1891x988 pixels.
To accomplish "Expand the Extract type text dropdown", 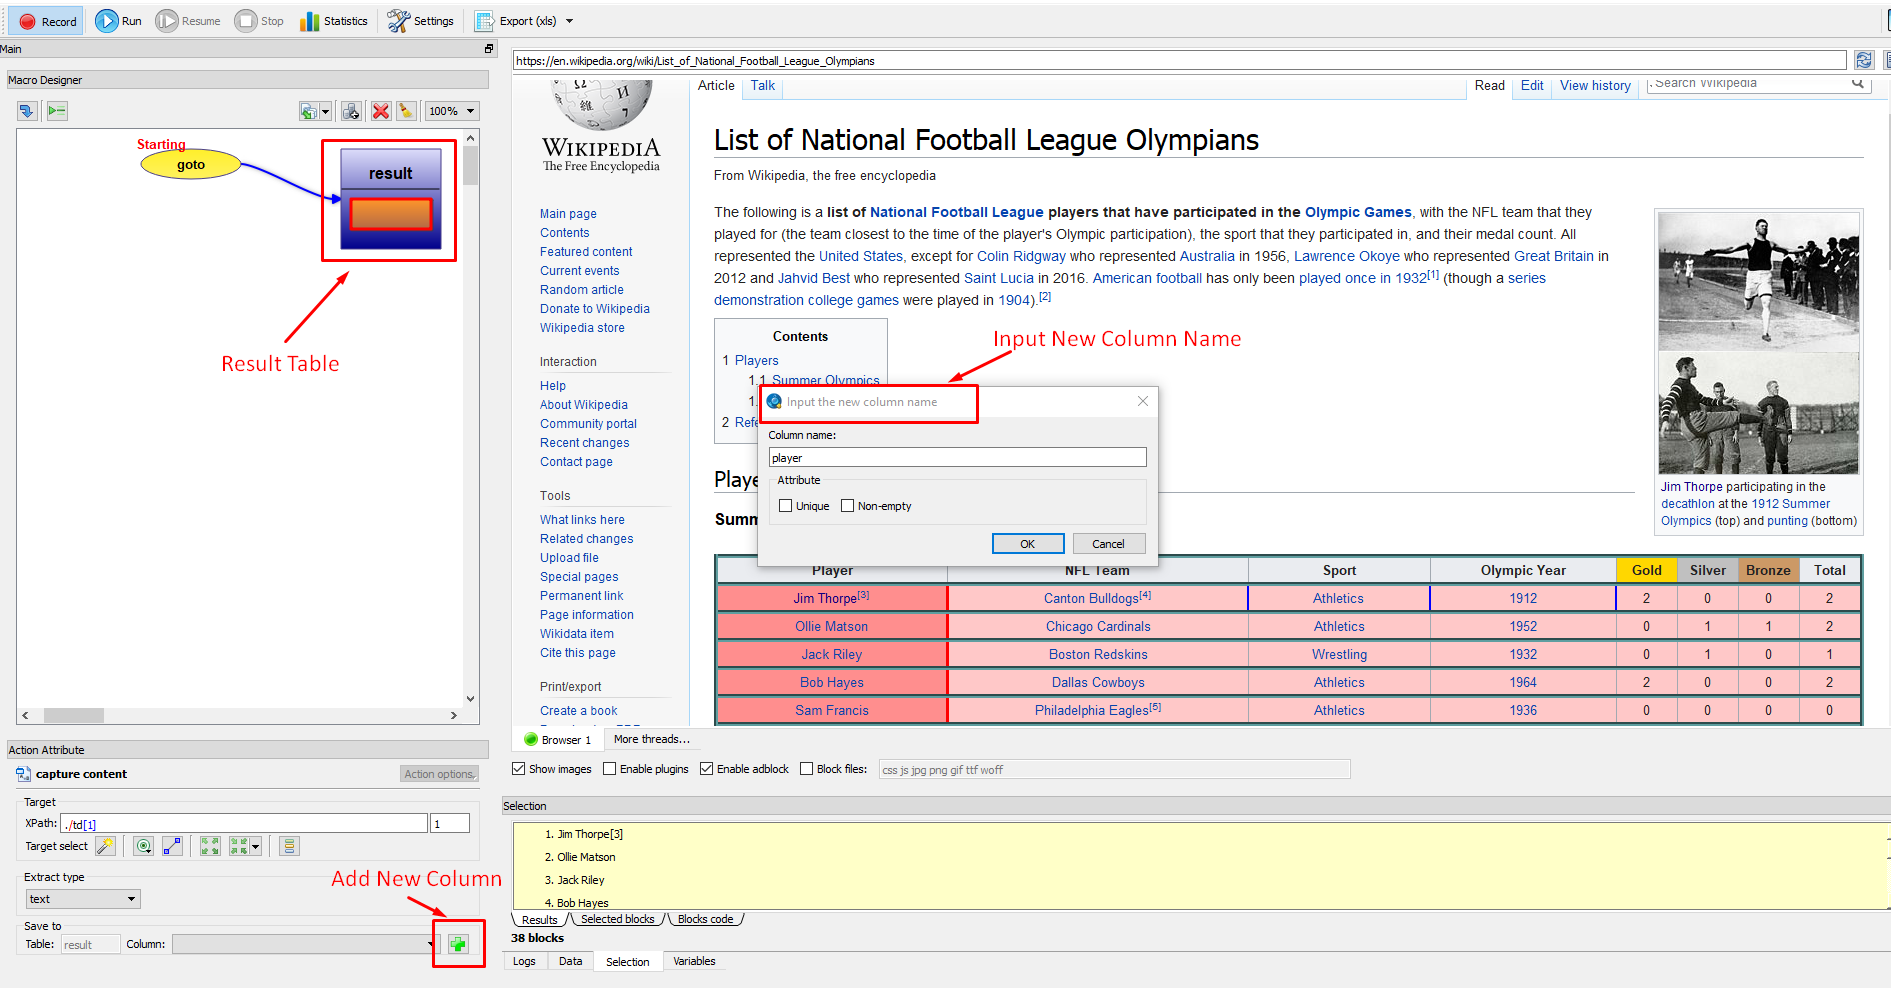I will pos(83,899).
